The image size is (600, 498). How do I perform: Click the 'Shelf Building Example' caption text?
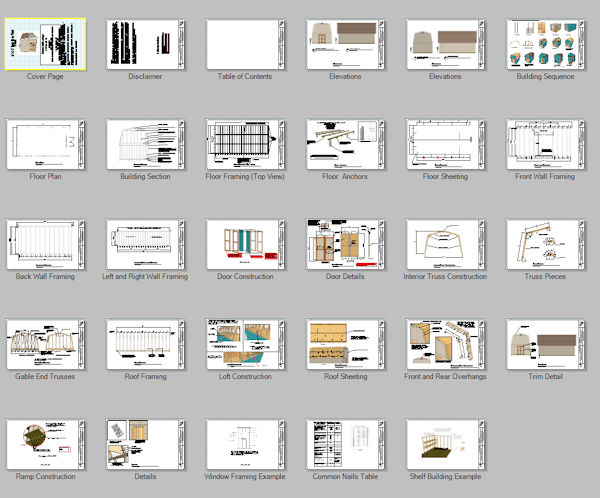click(x=445, y=476)
